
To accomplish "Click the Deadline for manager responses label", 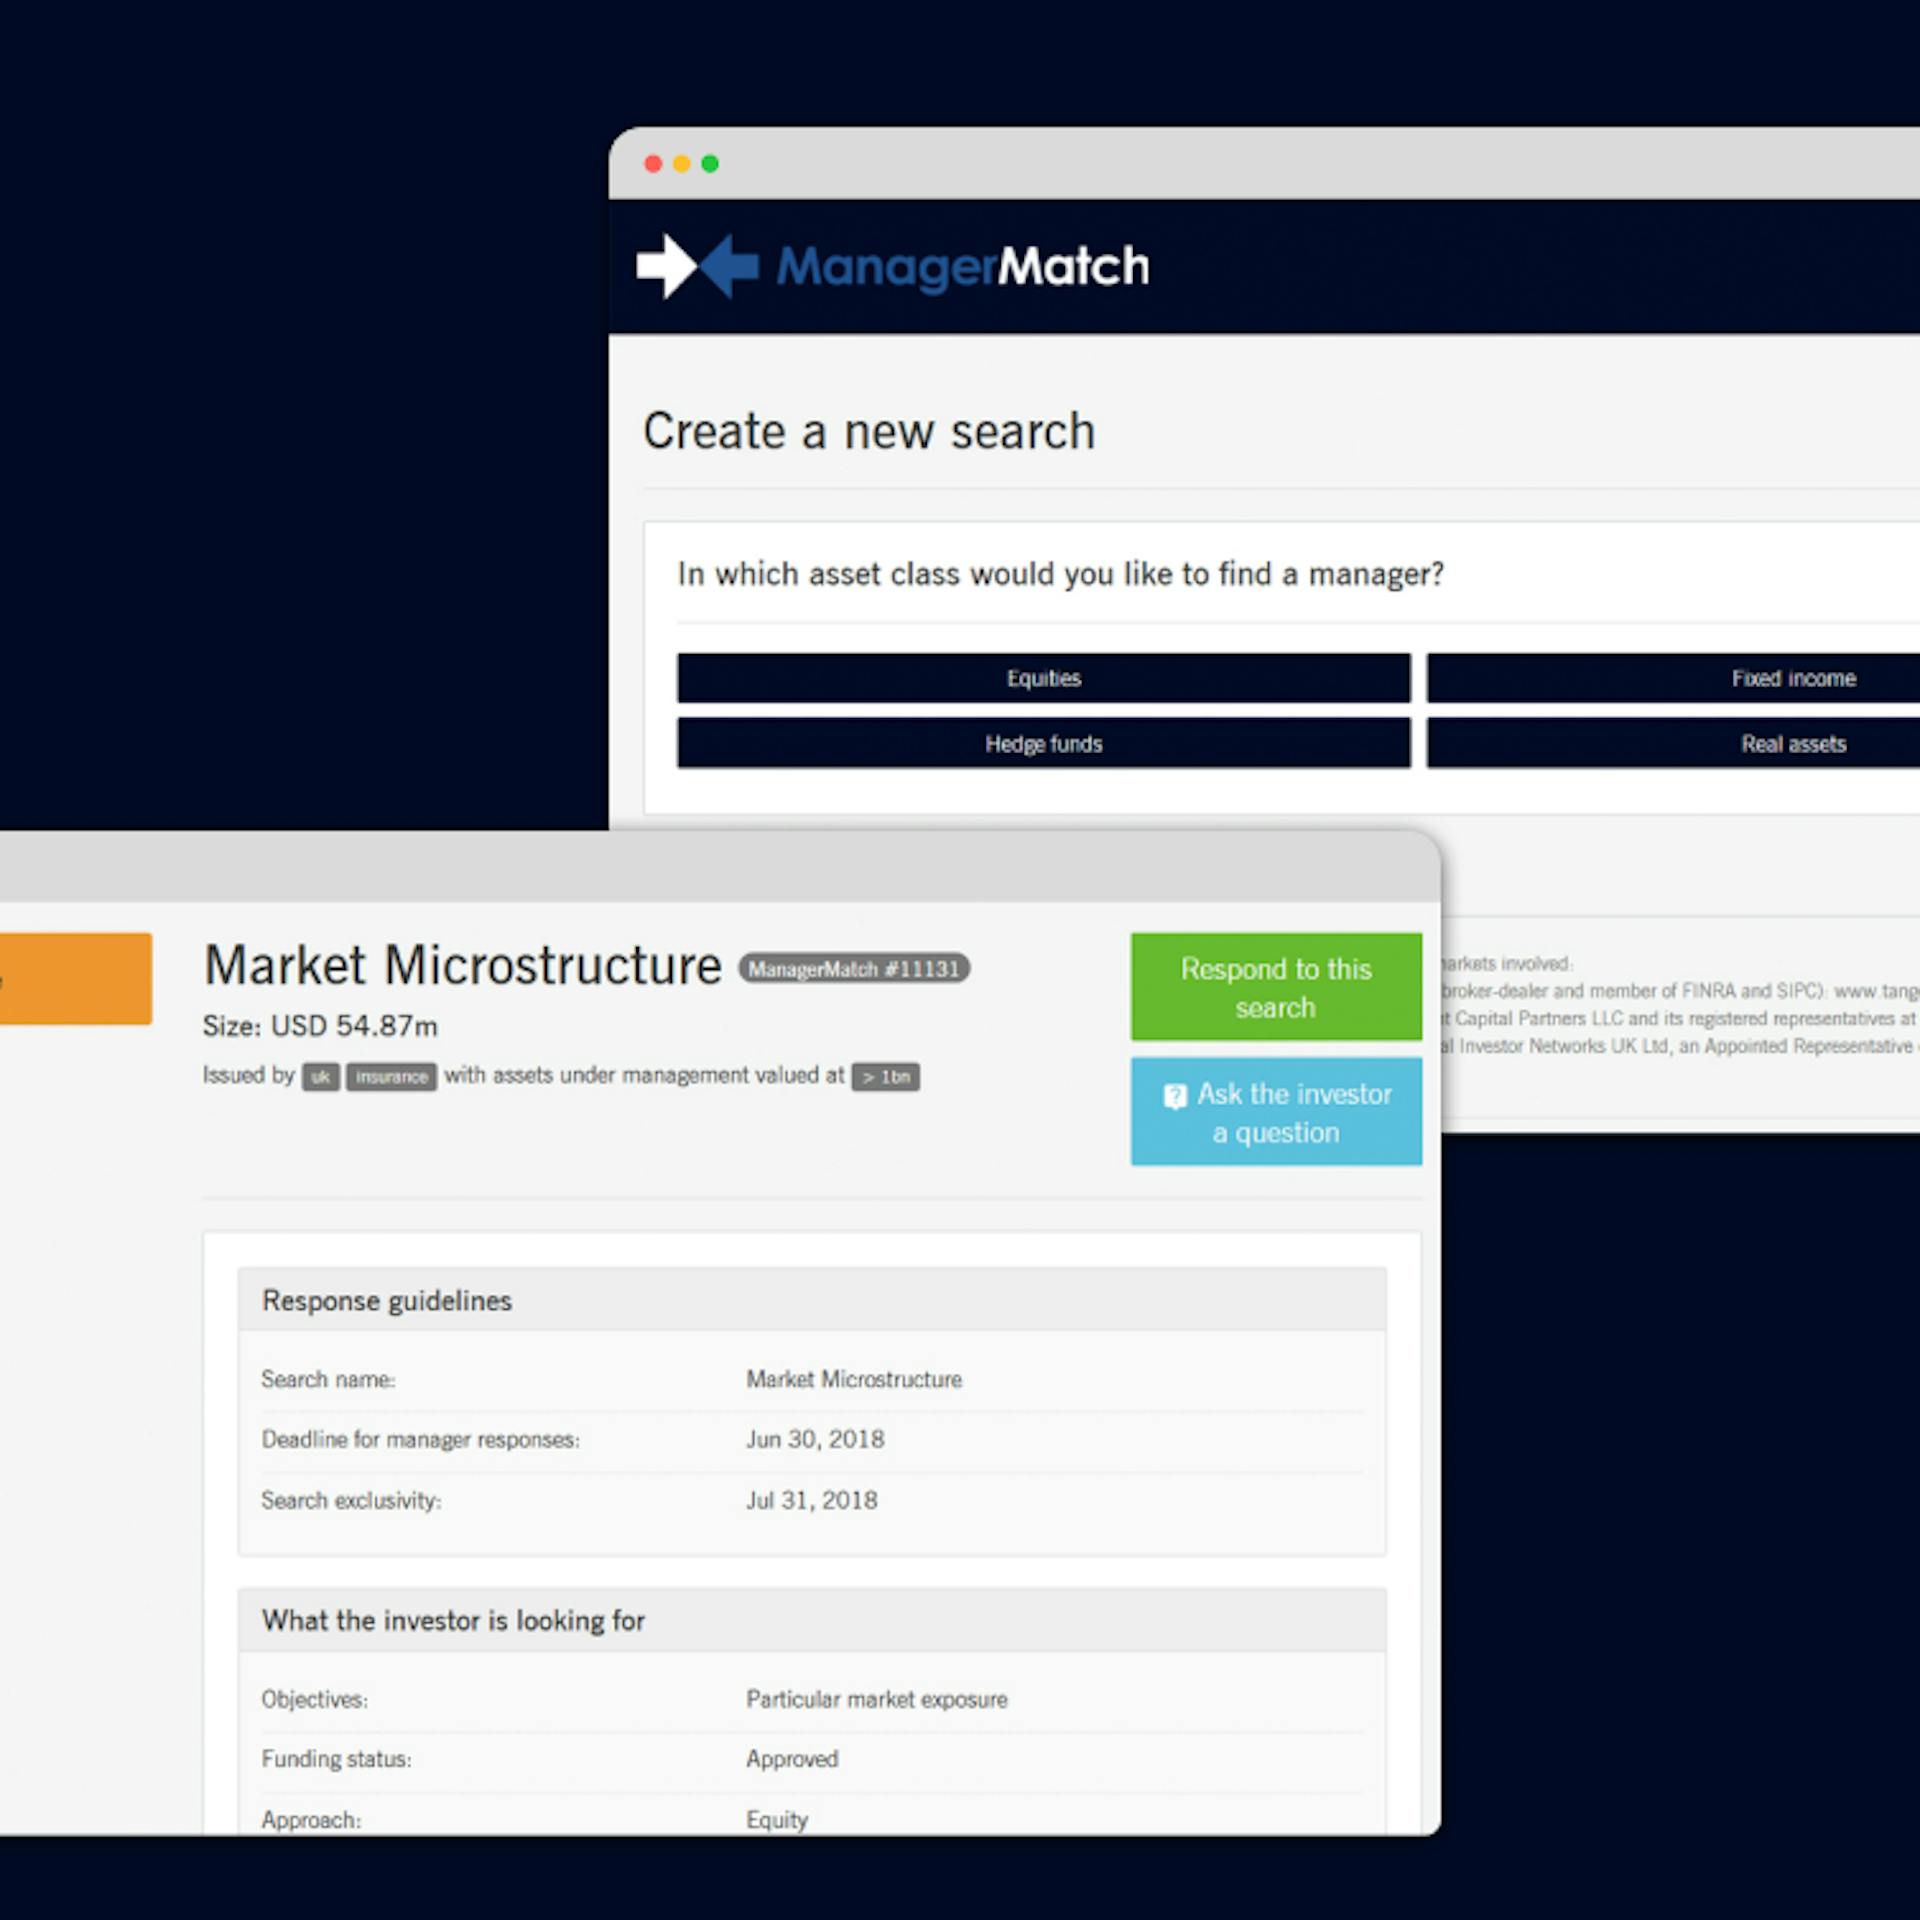I will (x=420, y=1439).
